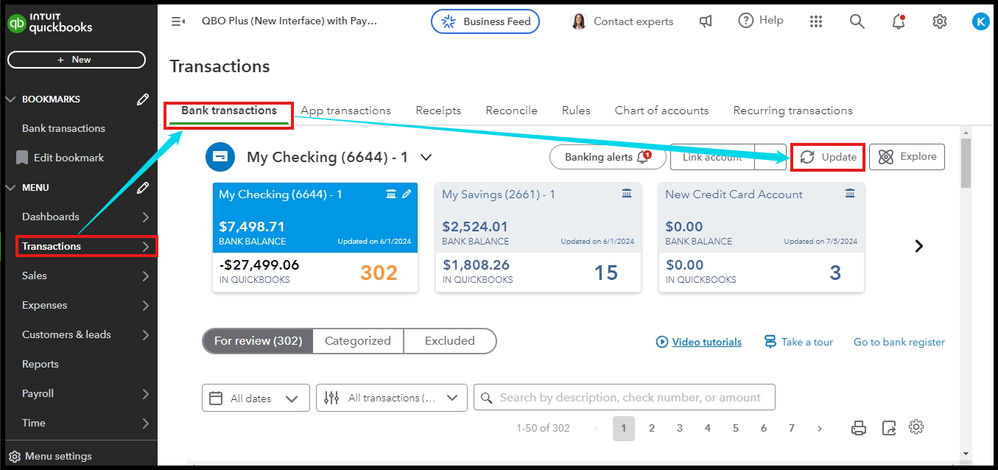Image resolution: width=998 pixels, height=470 pixels.
Task: Open the All dates dropdown
Action: click(x=256, y=398)
